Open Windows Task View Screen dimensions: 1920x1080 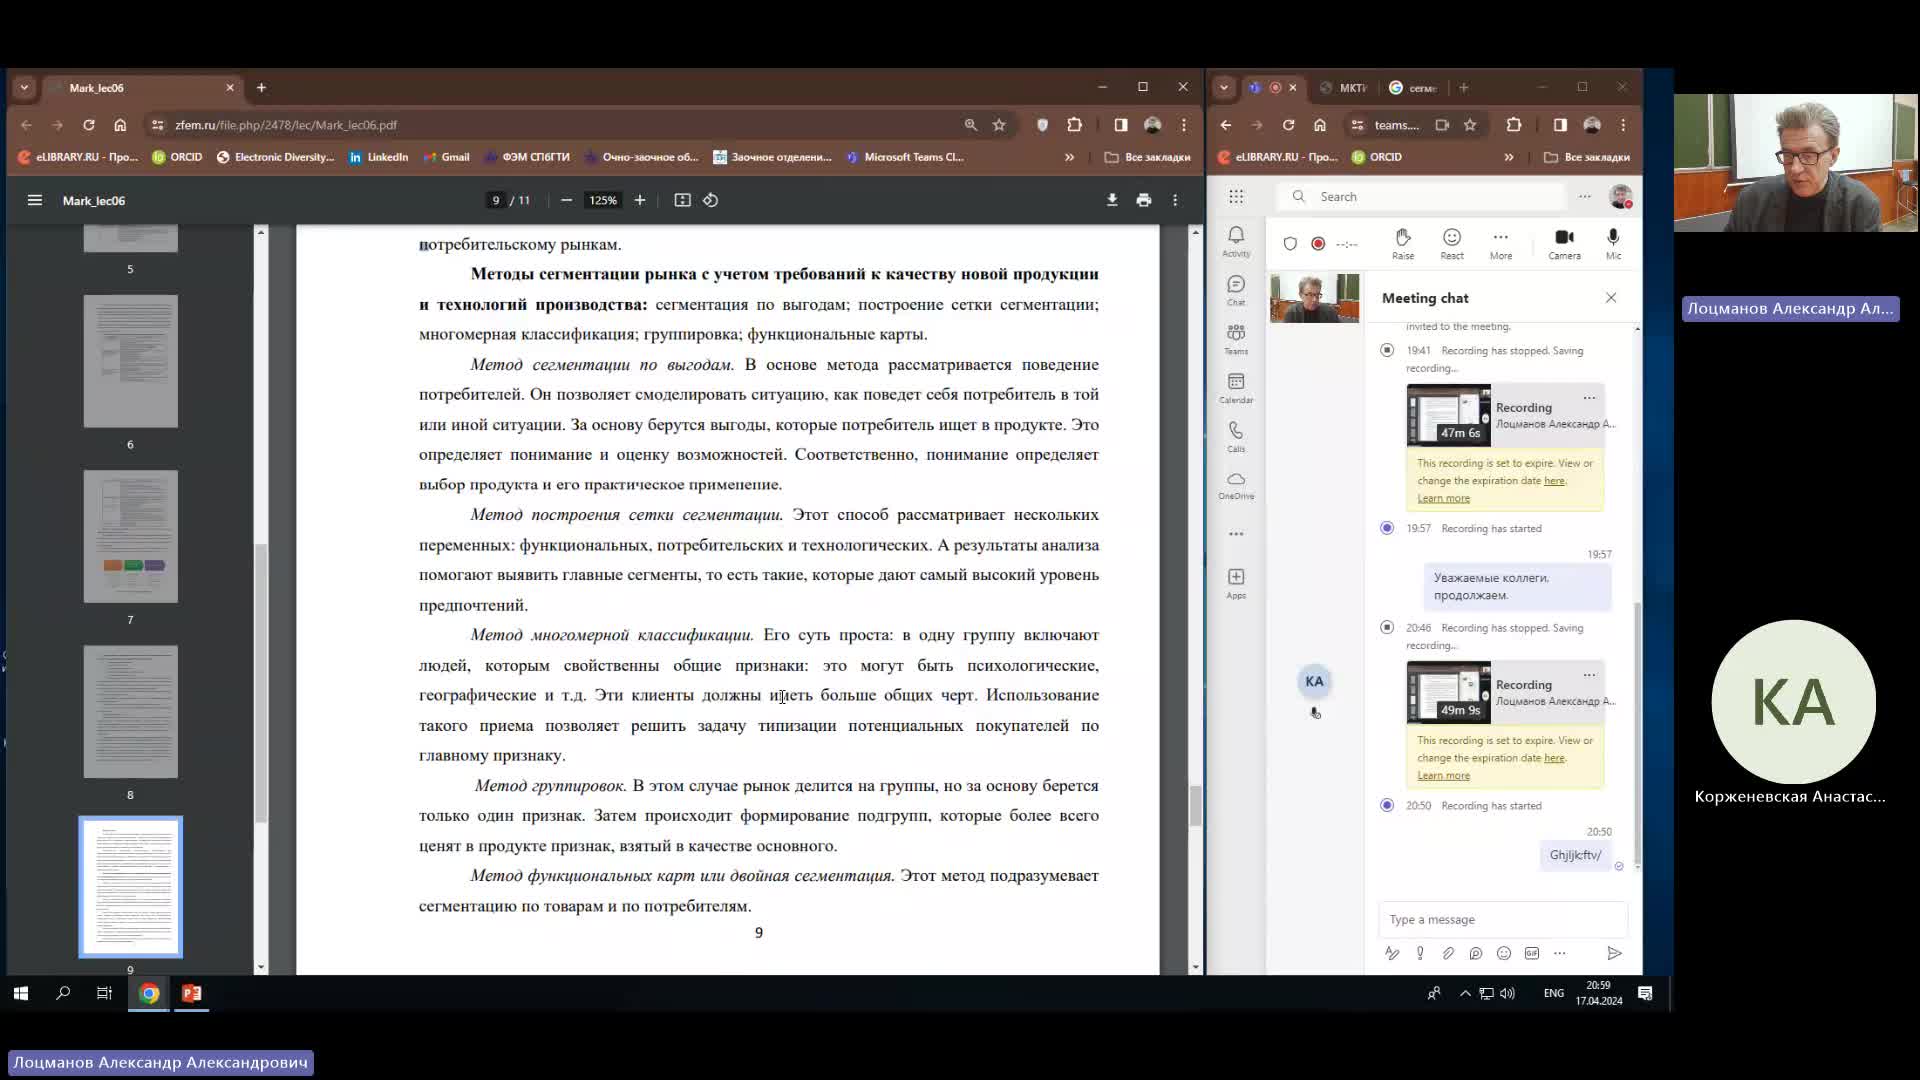point(104,993)
